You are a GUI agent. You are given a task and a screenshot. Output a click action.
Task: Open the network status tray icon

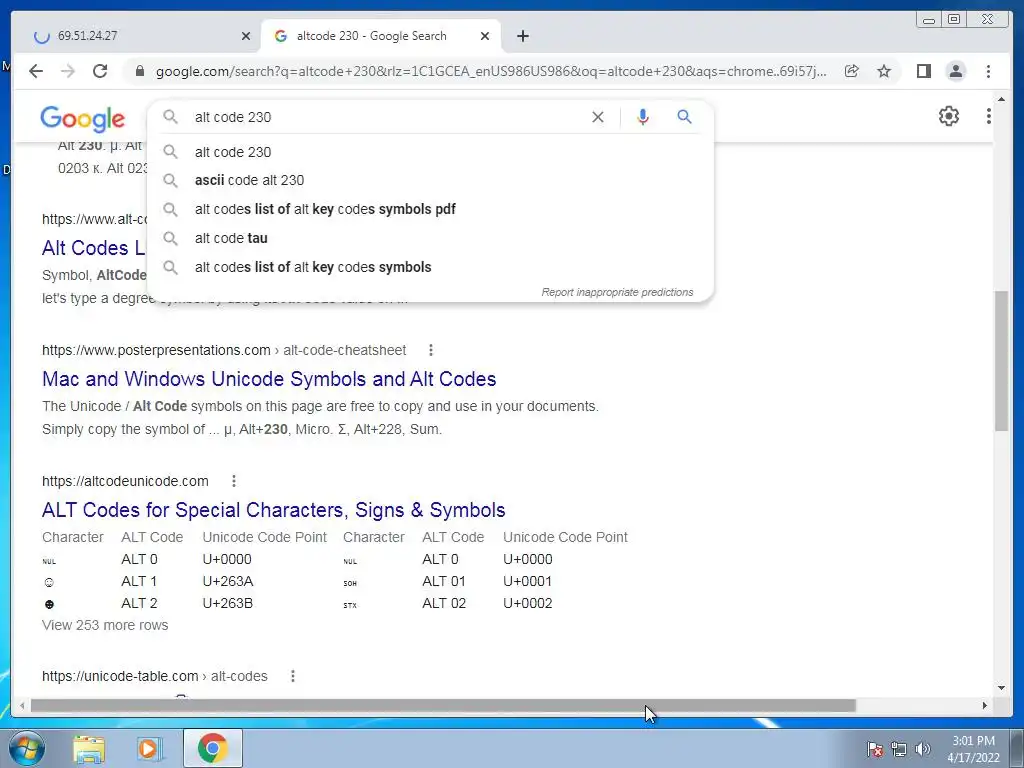899,749
